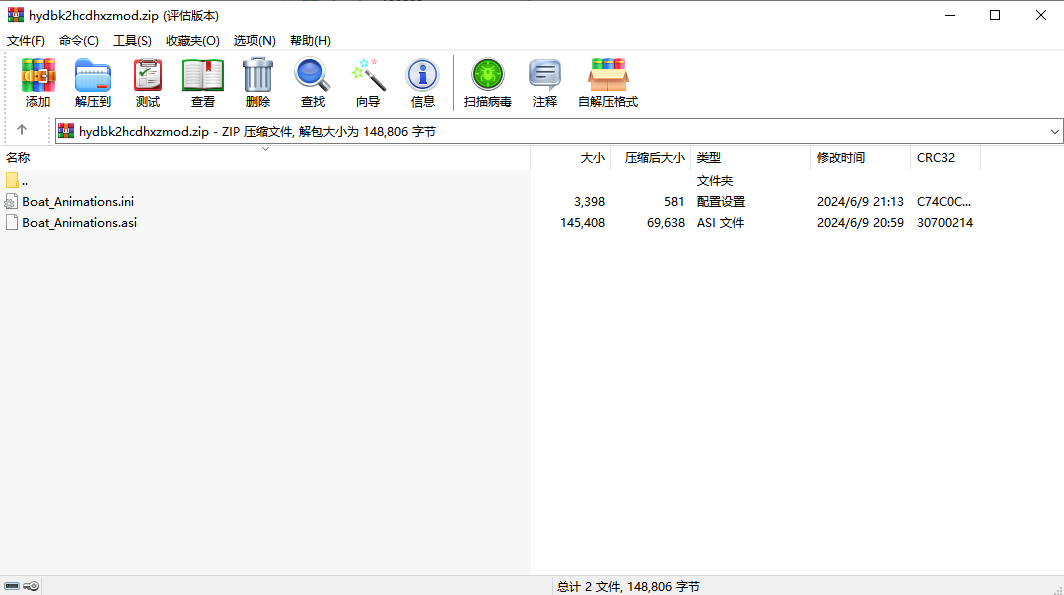The image size is (1064, 595).
Task: Open the Help (帮助) menu
Action: click(x=310, y=41)
